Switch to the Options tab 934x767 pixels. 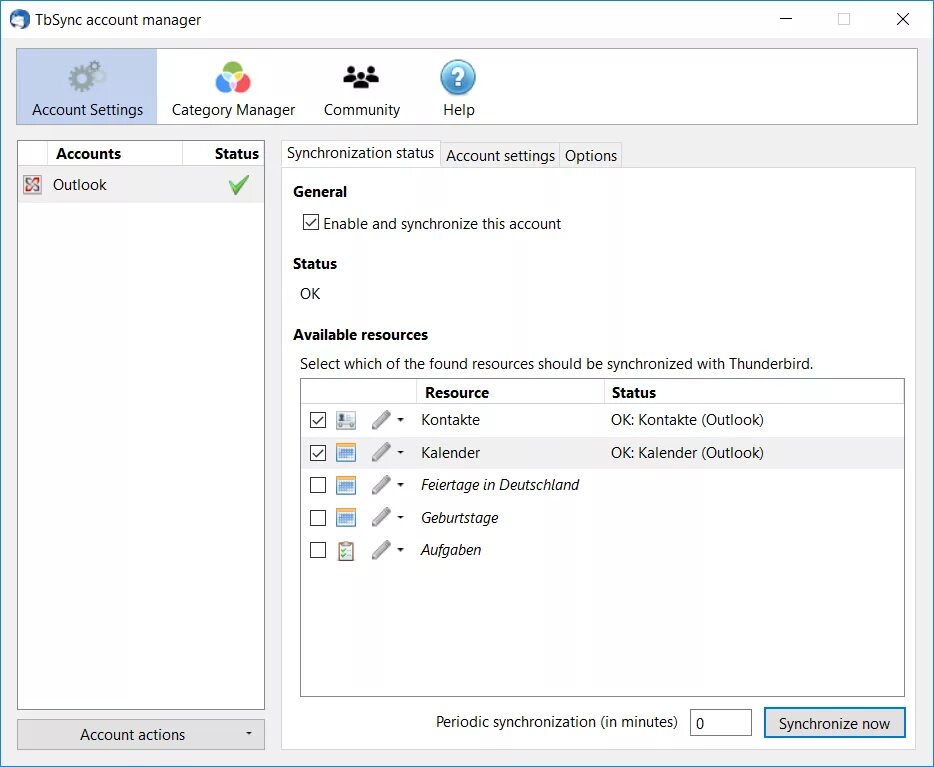591,155
